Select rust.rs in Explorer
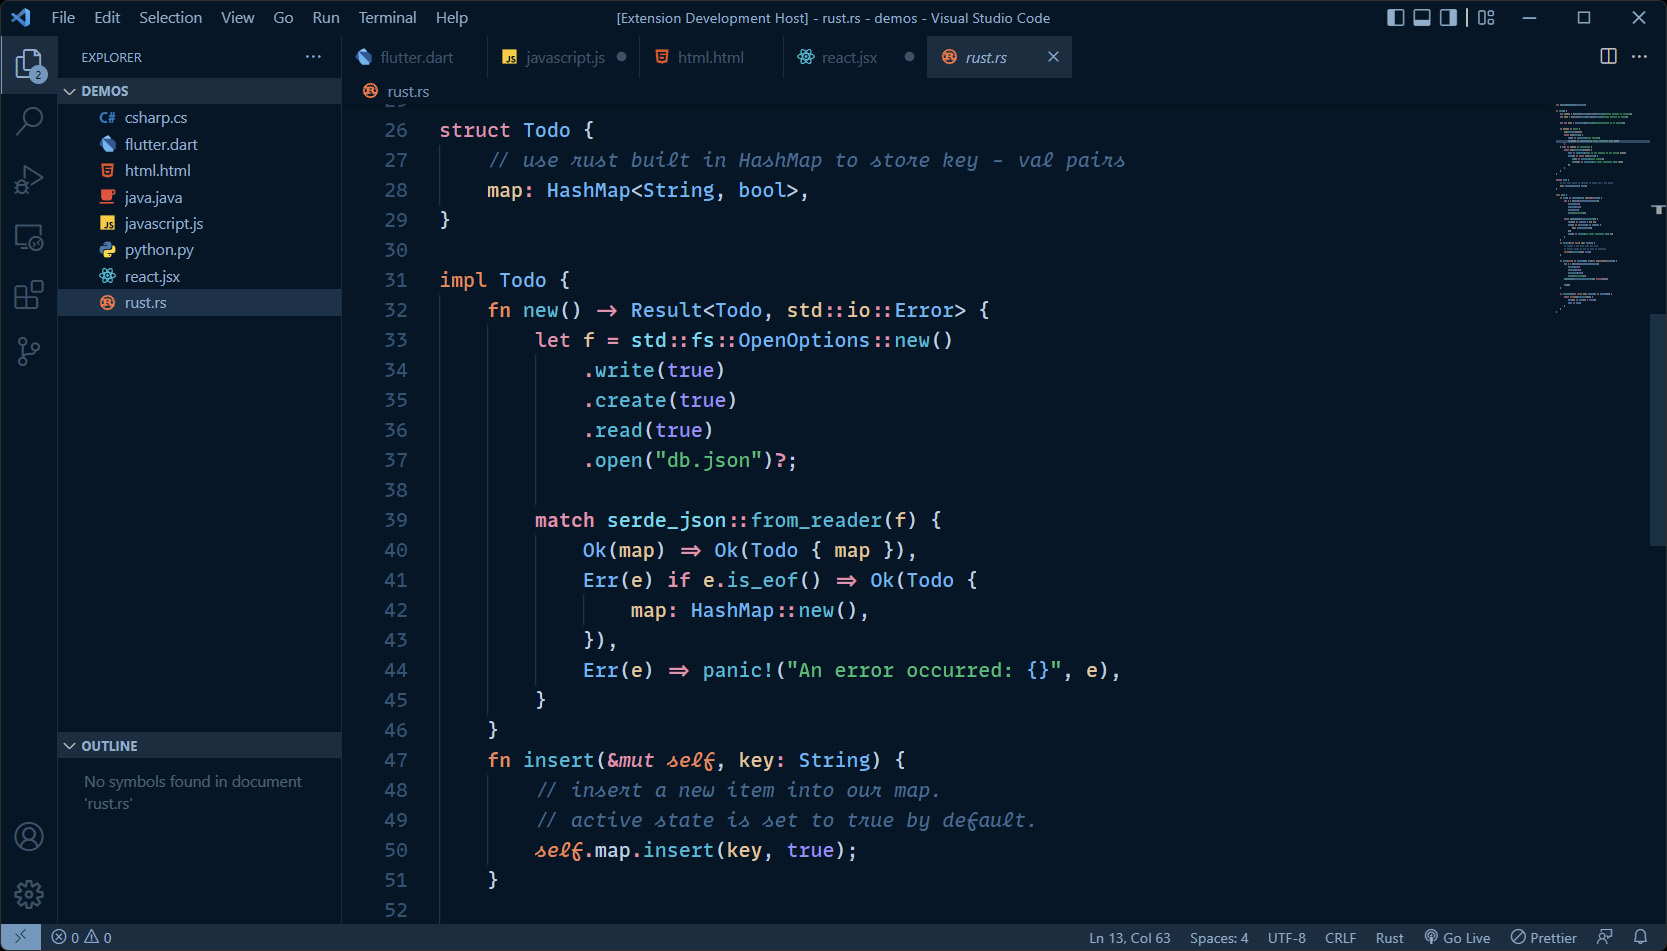The image size is (1667, 951). click(200, 303)
